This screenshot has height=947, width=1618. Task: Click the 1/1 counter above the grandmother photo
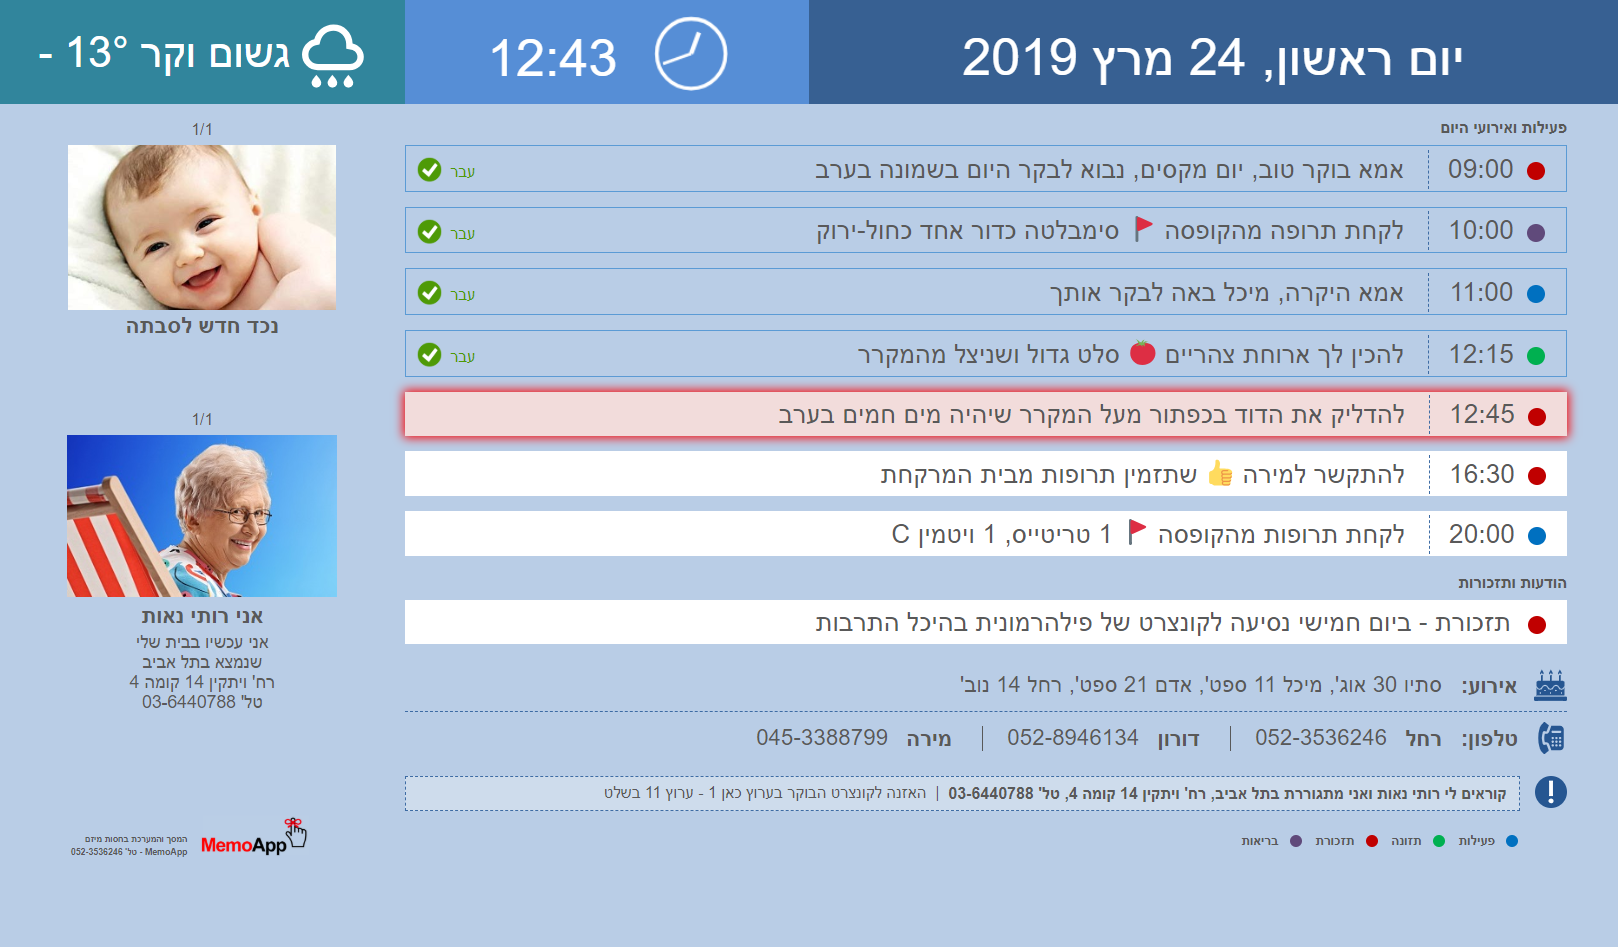pyautogui.click(x=202, y=419)
